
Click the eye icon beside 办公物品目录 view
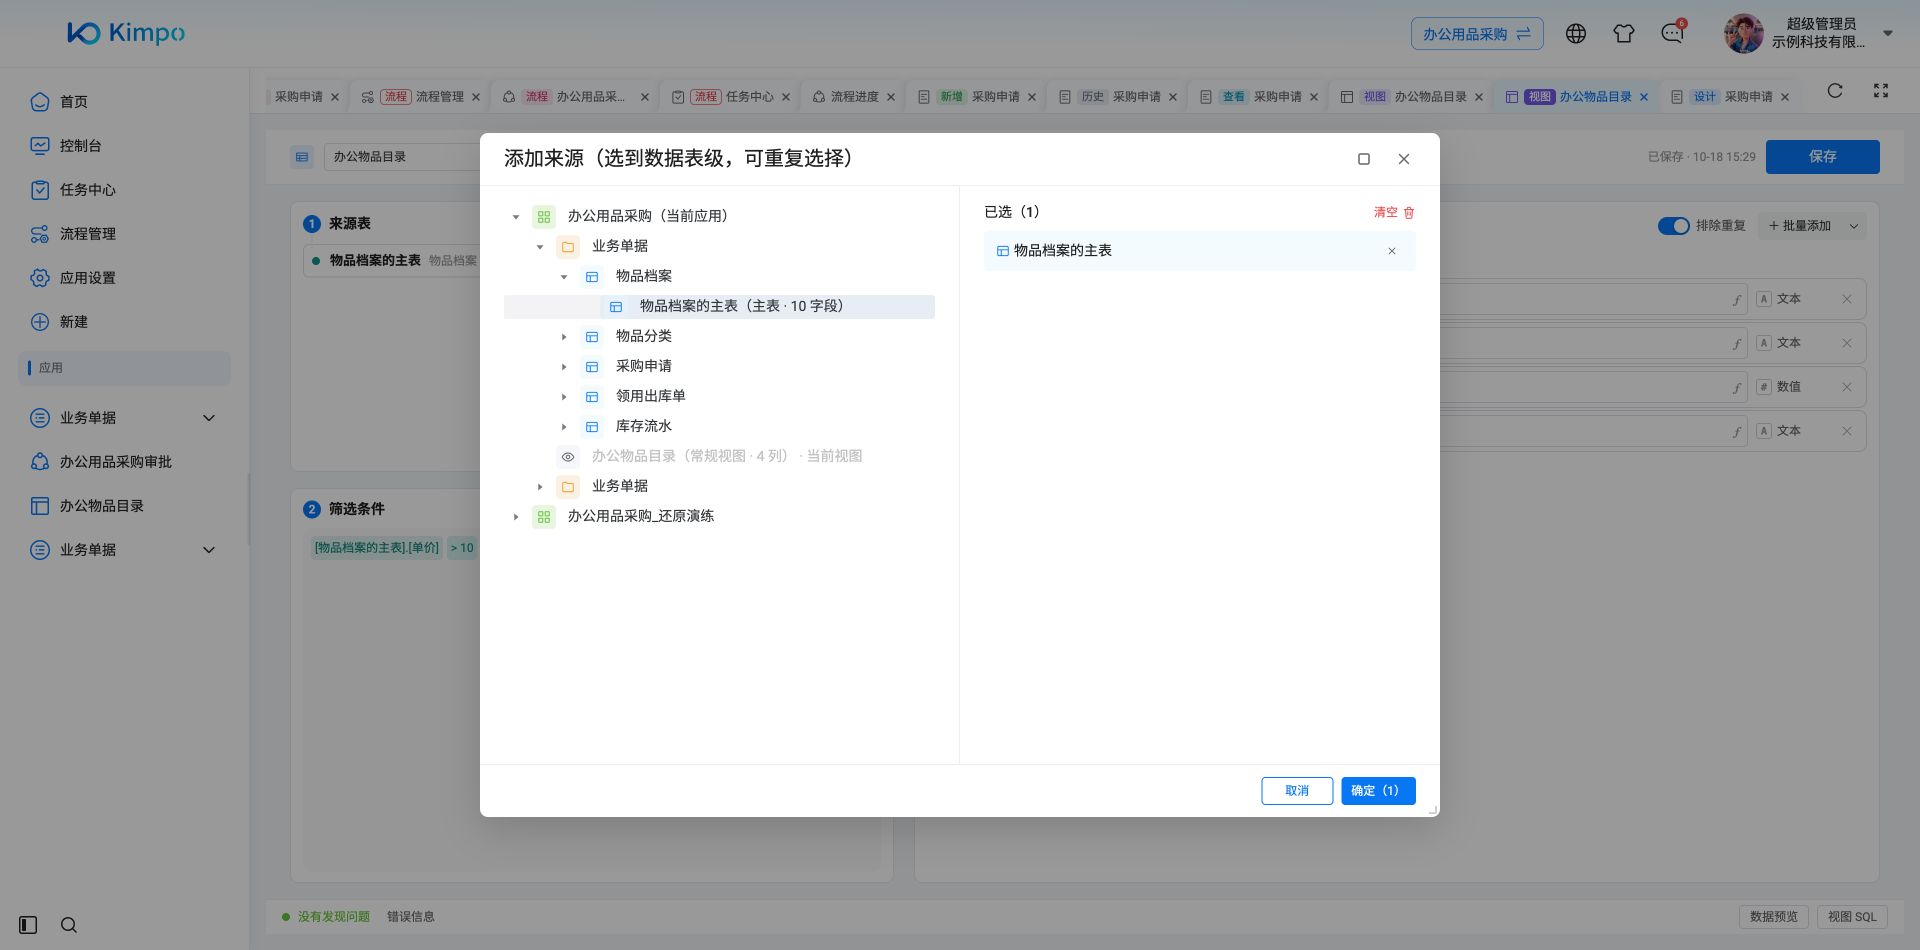(568, 457)
